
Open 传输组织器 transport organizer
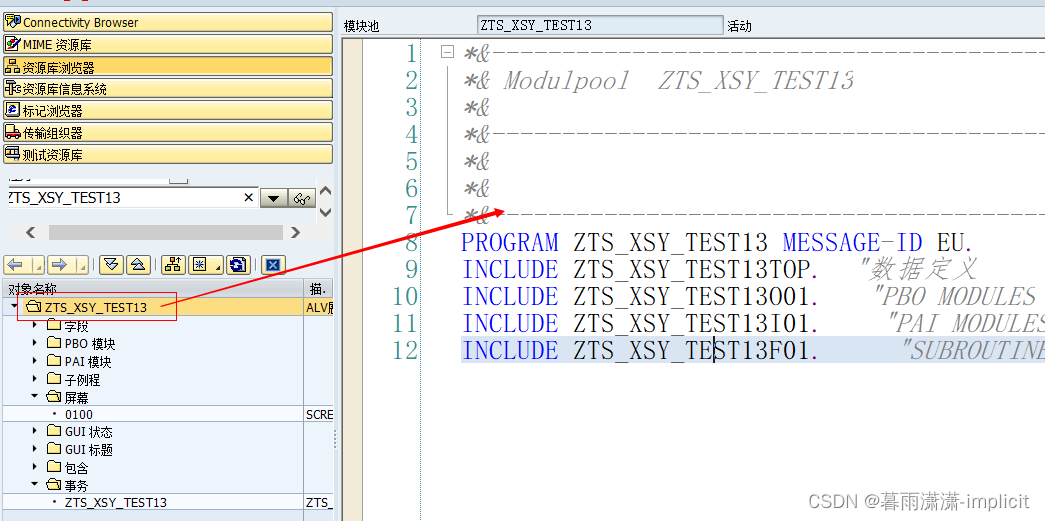(x=167, y=132)
